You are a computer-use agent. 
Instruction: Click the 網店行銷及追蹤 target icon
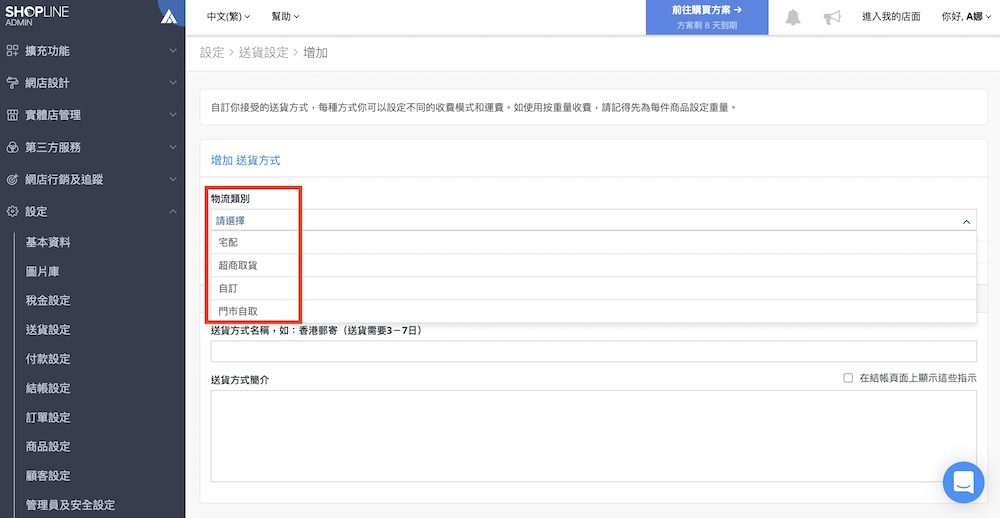click(x=12, y=180)
